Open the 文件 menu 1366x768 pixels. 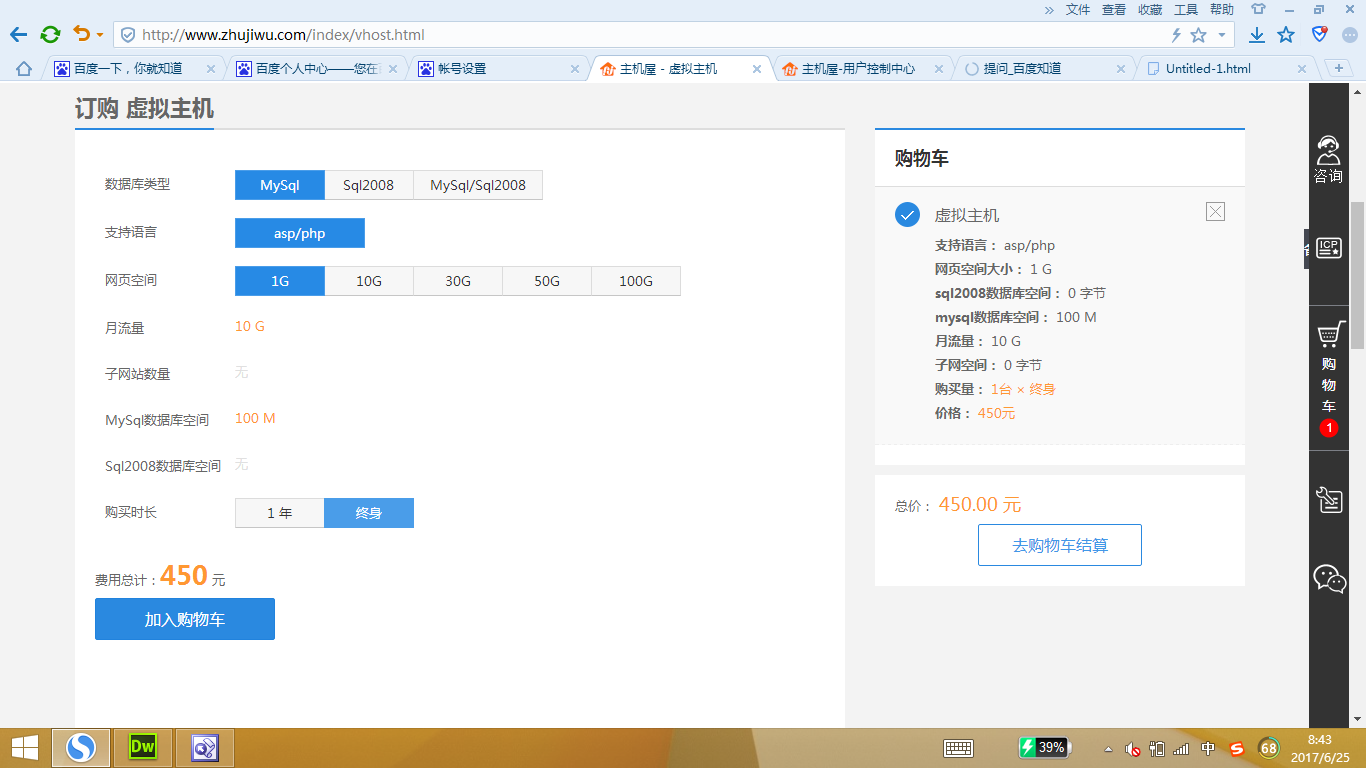[x=1078, y=9]
